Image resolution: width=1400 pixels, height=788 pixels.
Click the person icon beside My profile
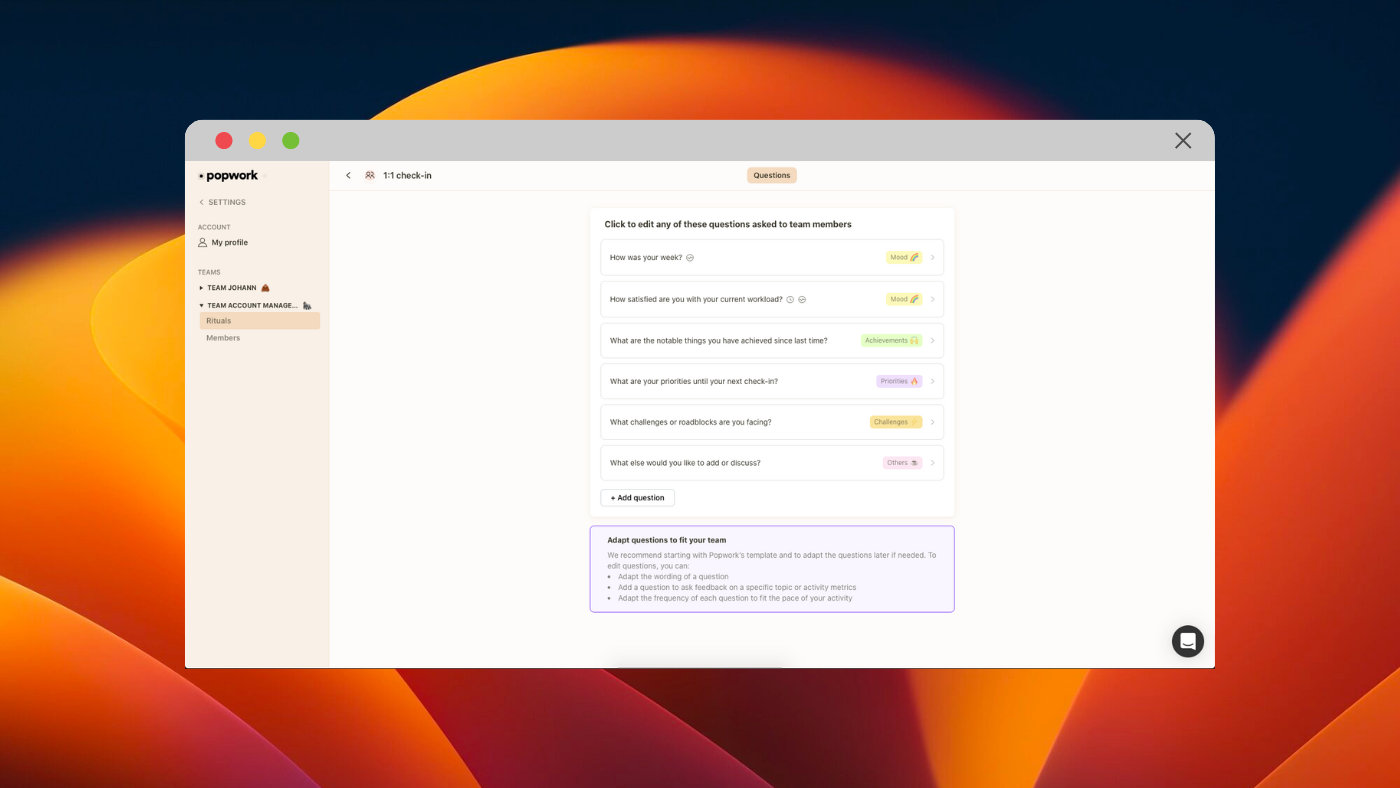click(x=201, y=242)
